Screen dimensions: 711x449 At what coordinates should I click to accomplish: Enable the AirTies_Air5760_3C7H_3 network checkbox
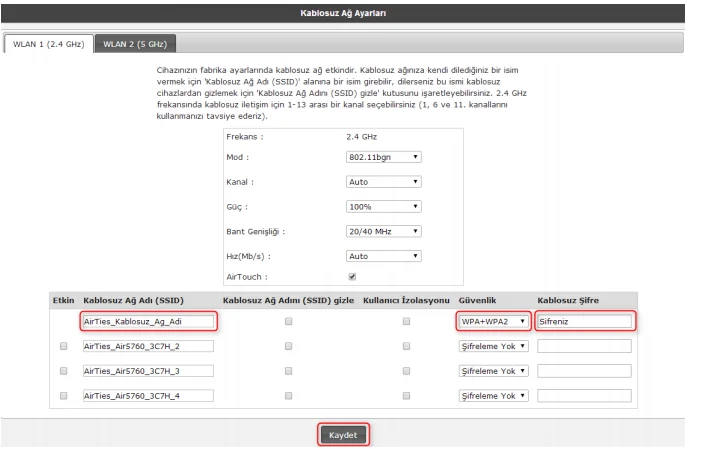pos(66,370)
